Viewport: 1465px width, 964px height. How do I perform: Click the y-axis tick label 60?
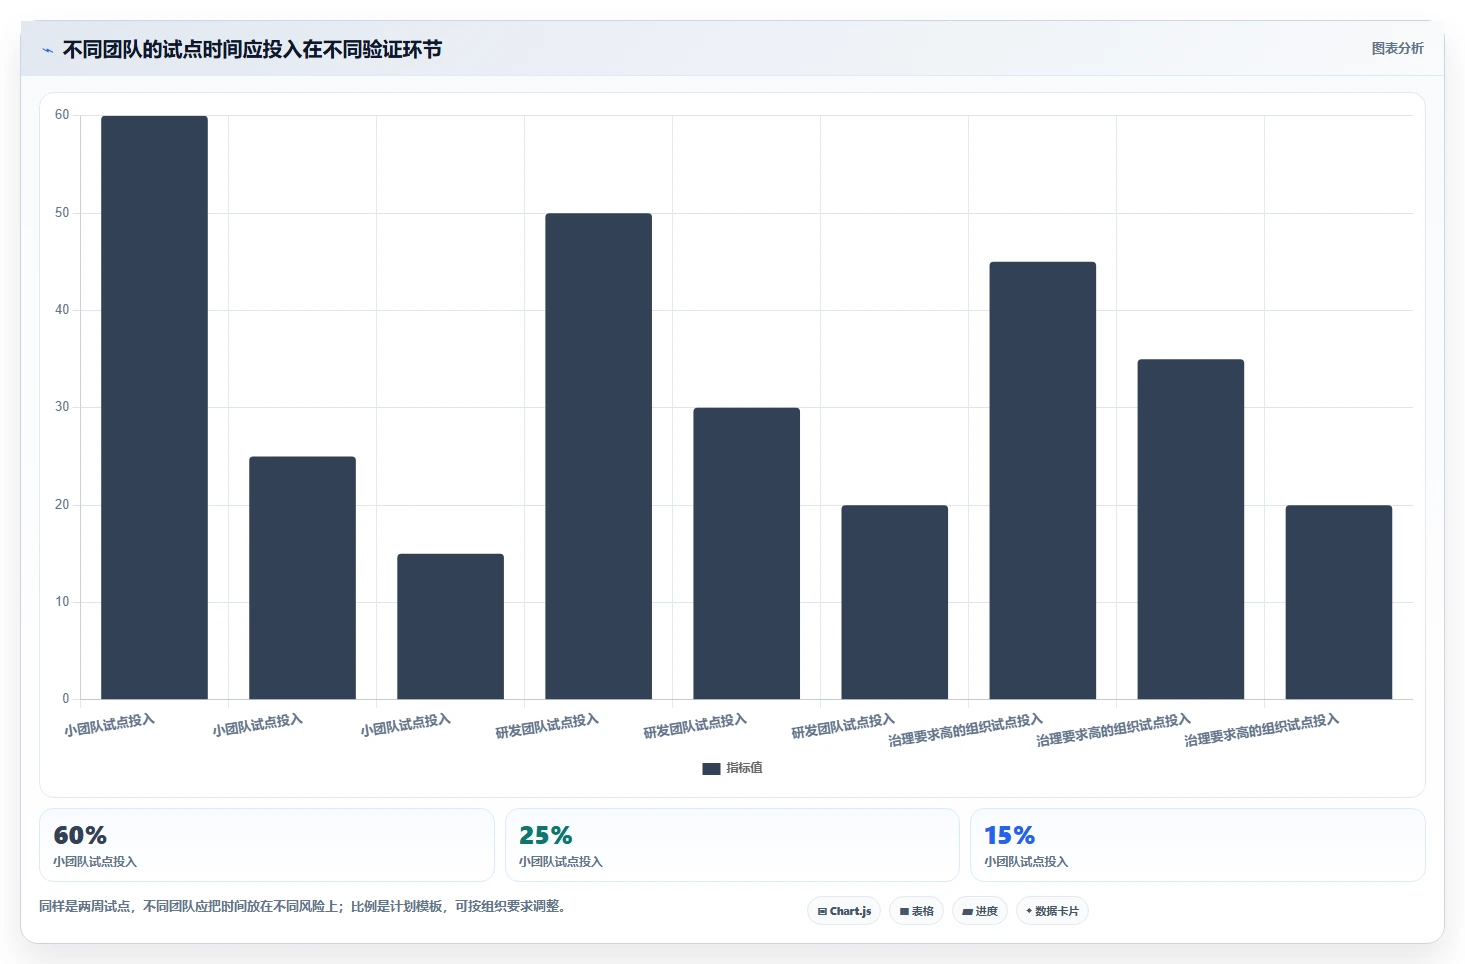(62, 115)
